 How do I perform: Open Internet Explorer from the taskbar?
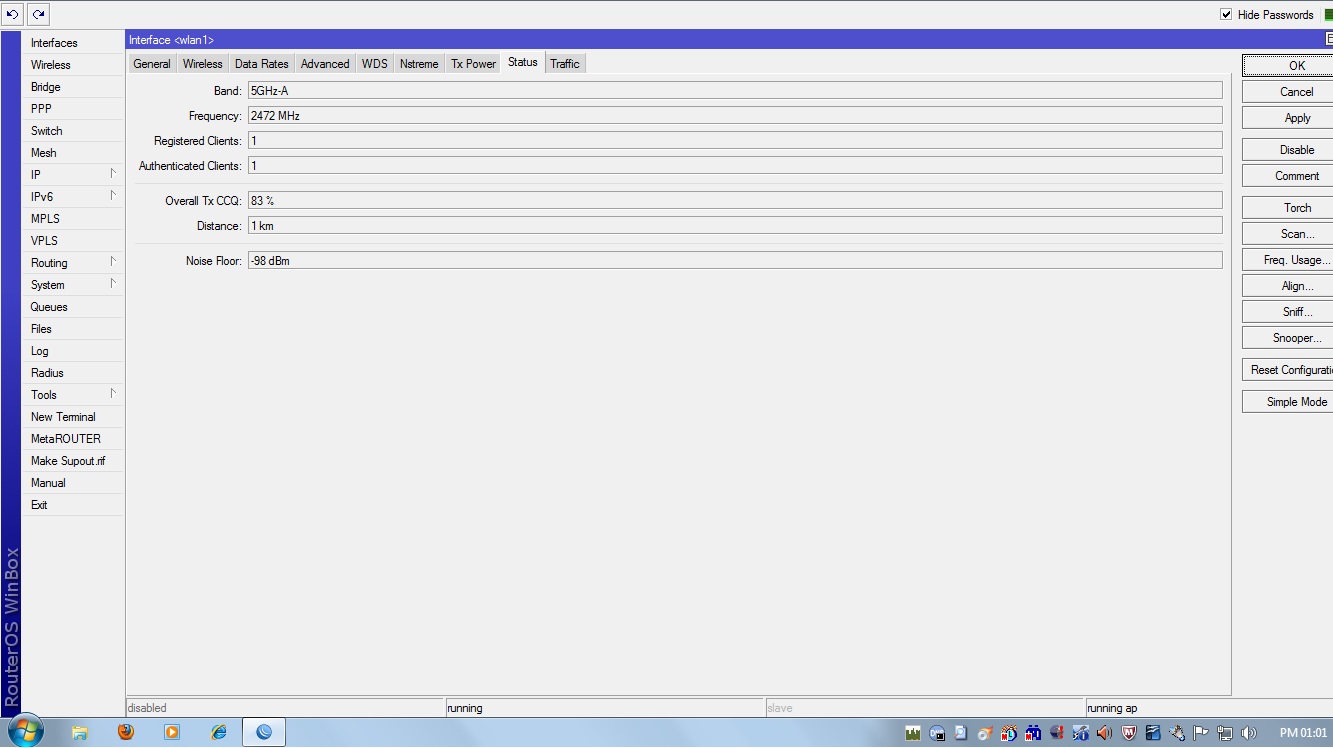tap(219, 732)
